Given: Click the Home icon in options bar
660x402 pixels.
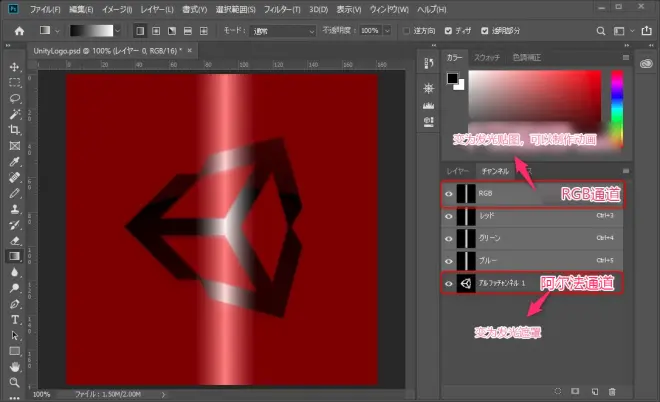Looking at the screenshot, I should click(19, 31).
